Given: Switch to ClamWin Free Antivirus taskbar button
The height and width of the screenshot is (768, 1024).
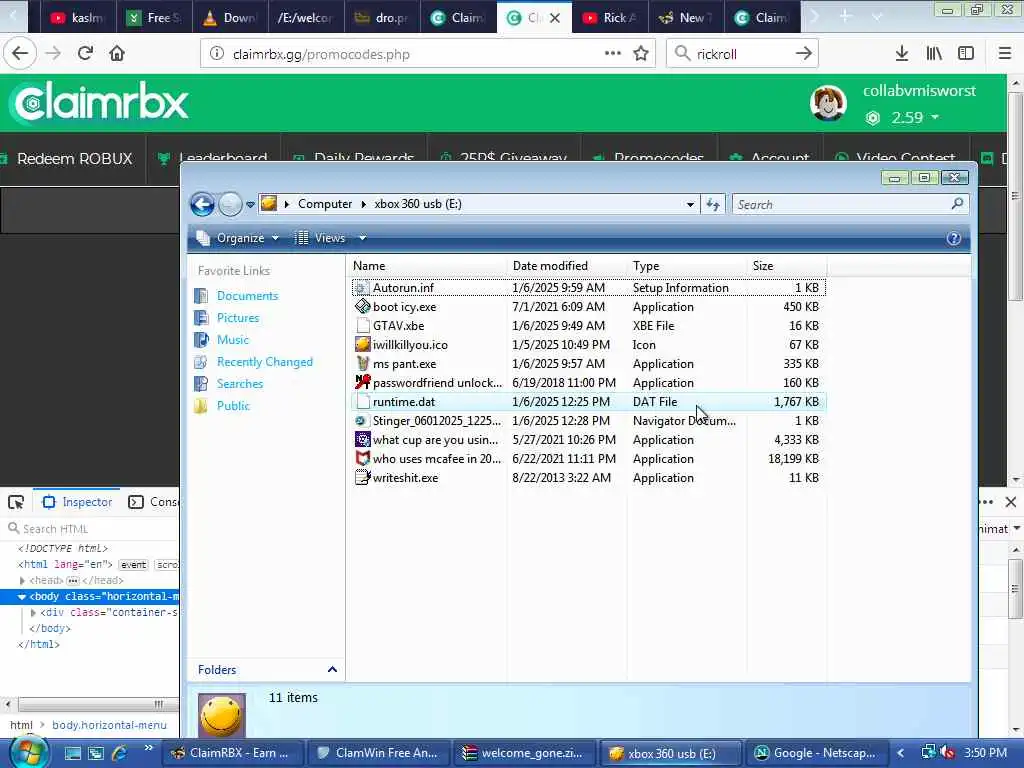Looking at the screenshot, I should tap(379, 753).
